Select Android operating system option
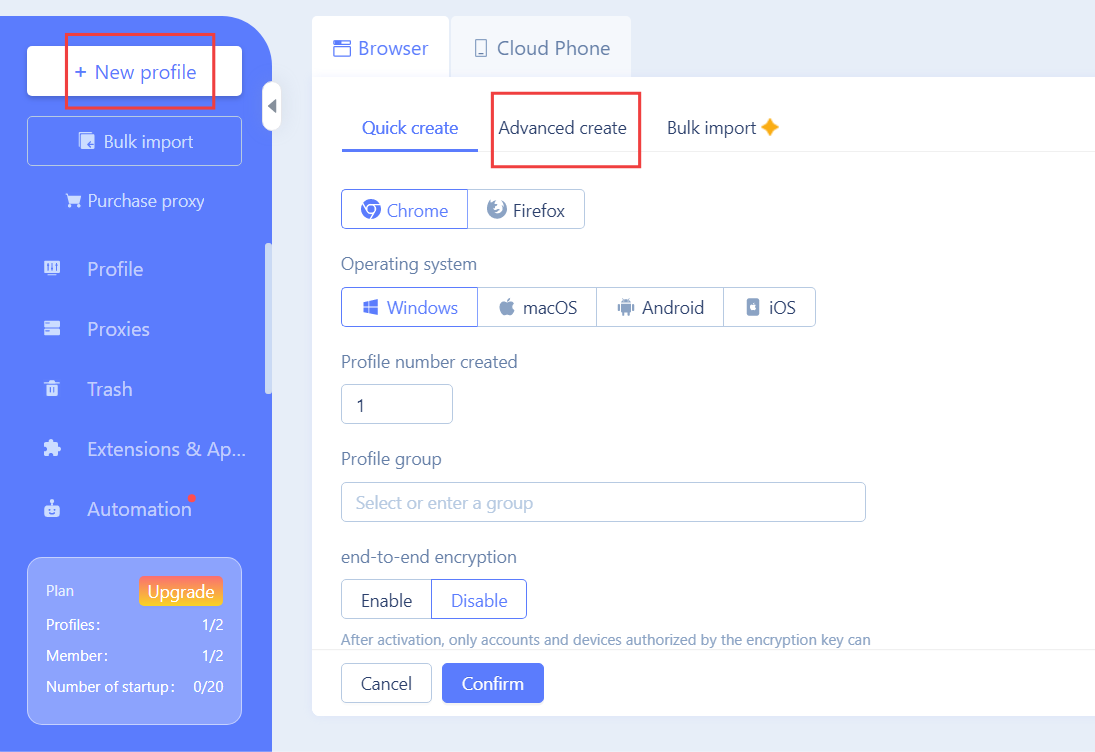The width and height of the screenshot is (1095, 752). [x=660, y=307]
